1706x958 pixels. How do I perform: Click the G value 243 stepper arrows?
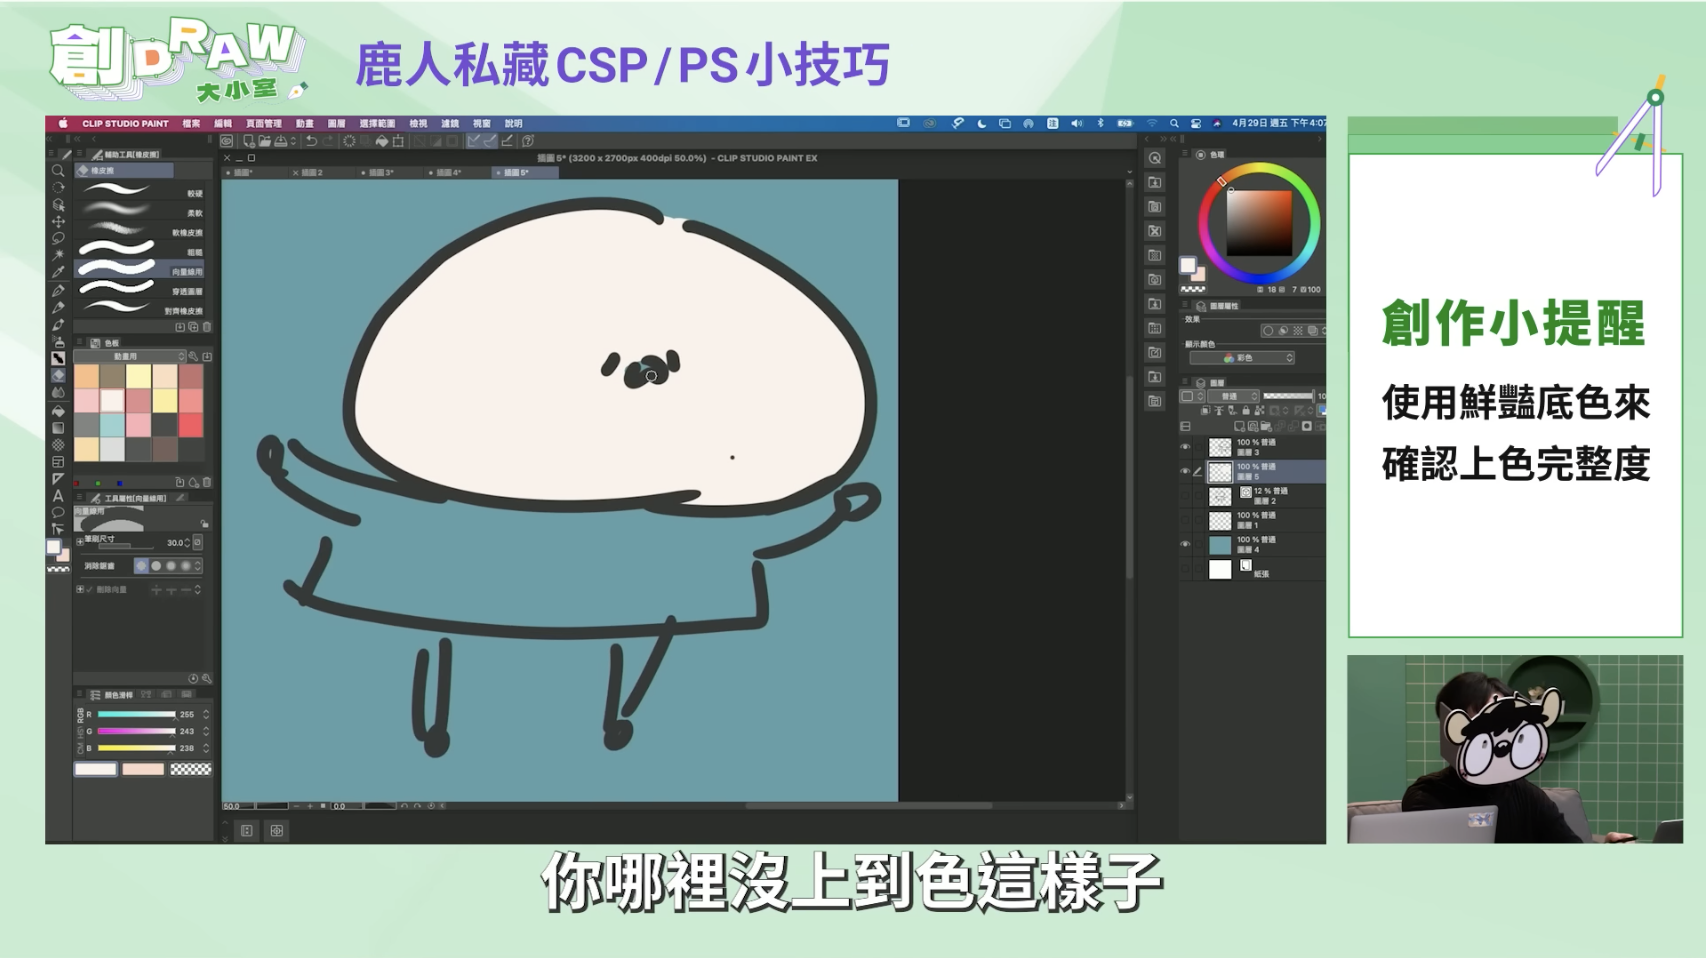[206, 731]
